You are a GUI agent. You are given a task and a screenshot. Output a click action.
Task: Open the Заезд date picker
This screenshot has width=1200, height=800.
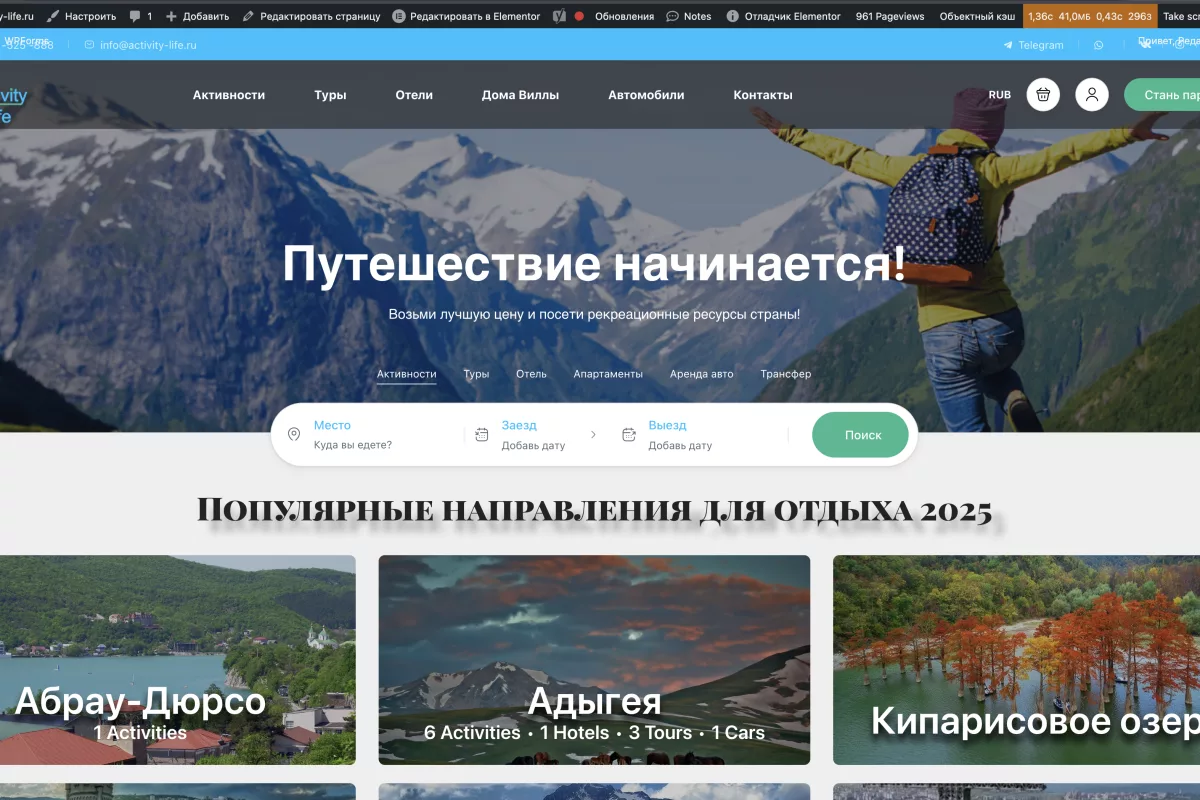533,435
